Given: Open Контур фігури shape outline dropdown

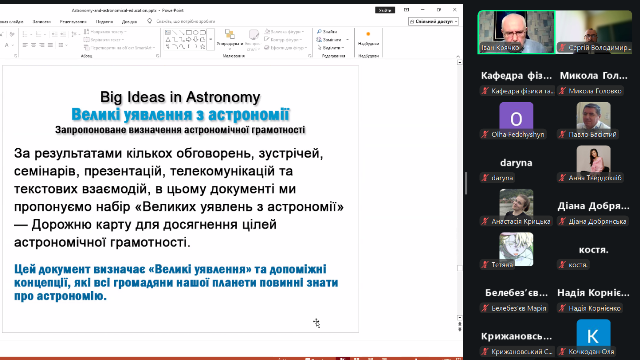Looking at the screenshot, I should pos(284,40).
